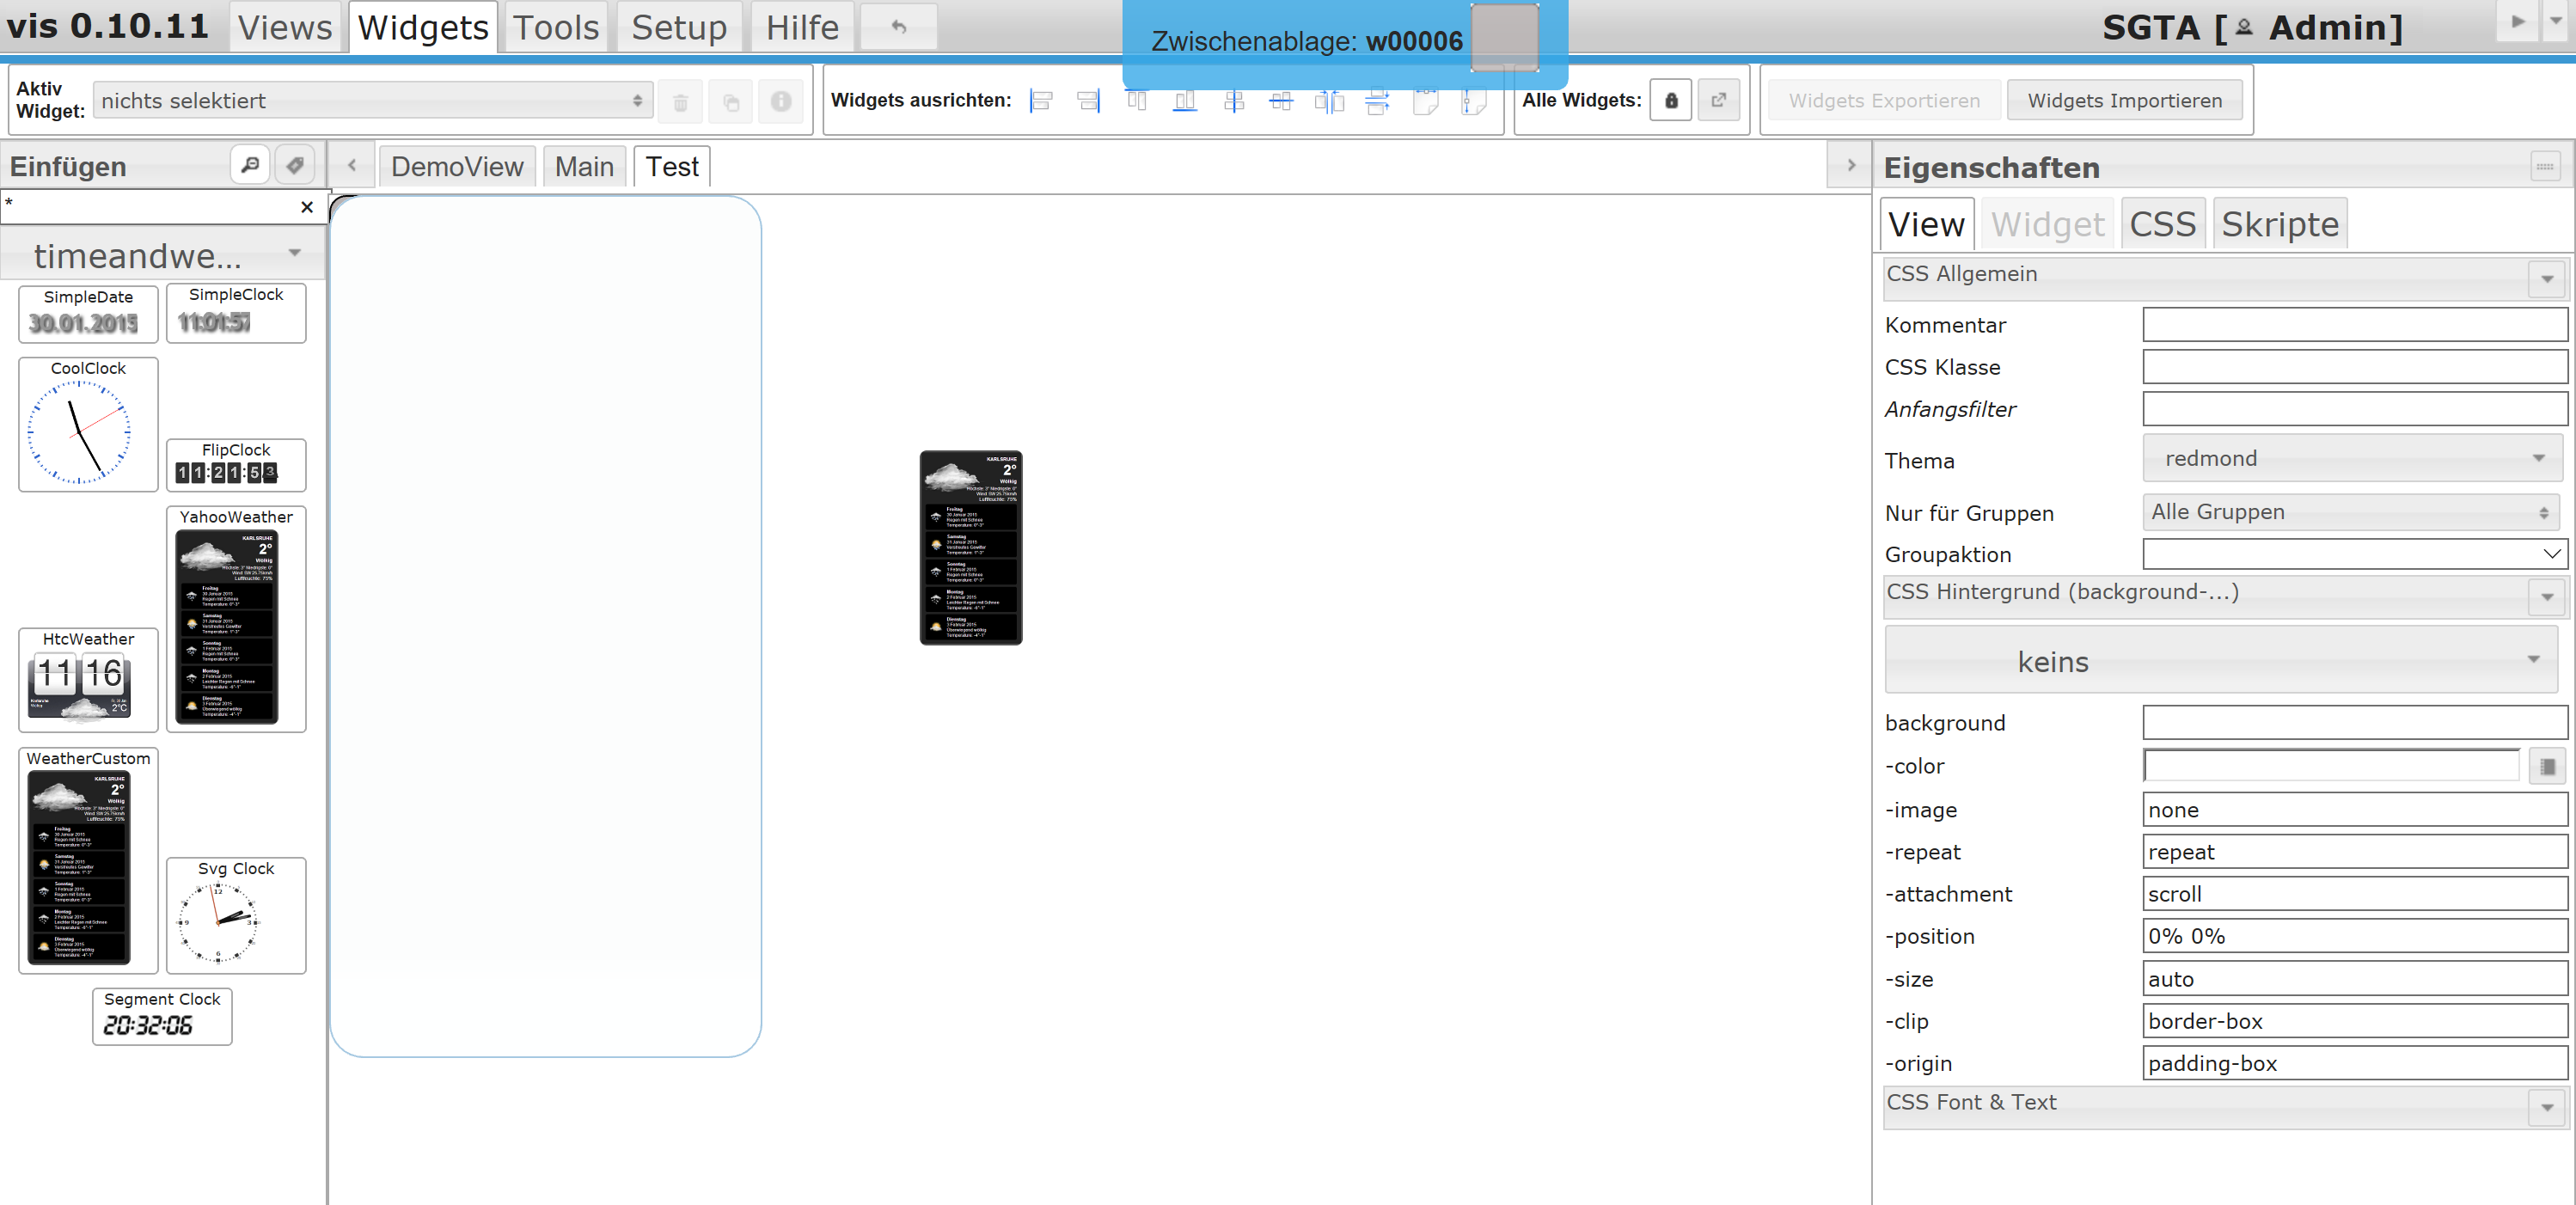The image size is (2576, 1205).
Task: Distribute widgets with equal horizontal spacing
Action: 1329,101
